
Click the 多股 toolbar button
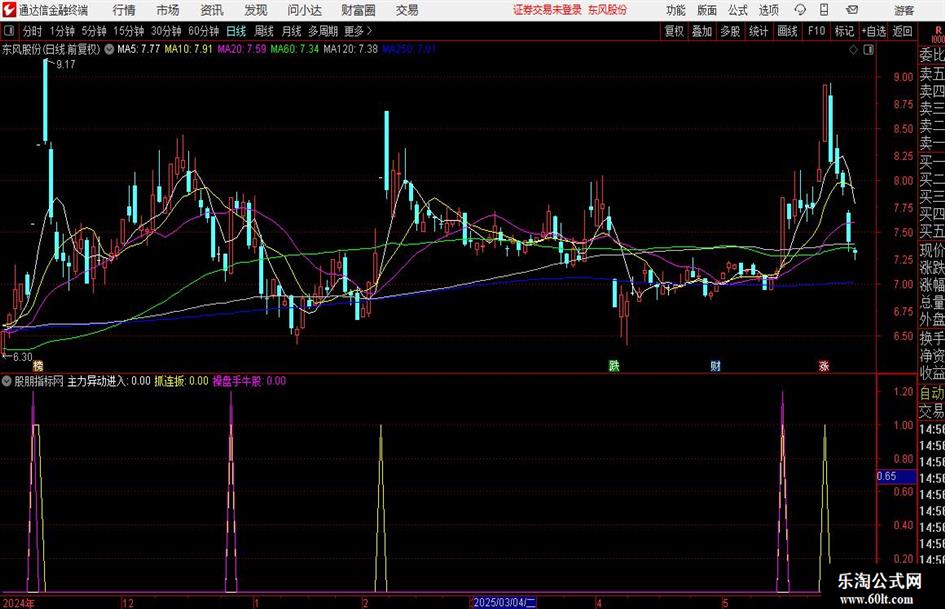tap(730, 31)
